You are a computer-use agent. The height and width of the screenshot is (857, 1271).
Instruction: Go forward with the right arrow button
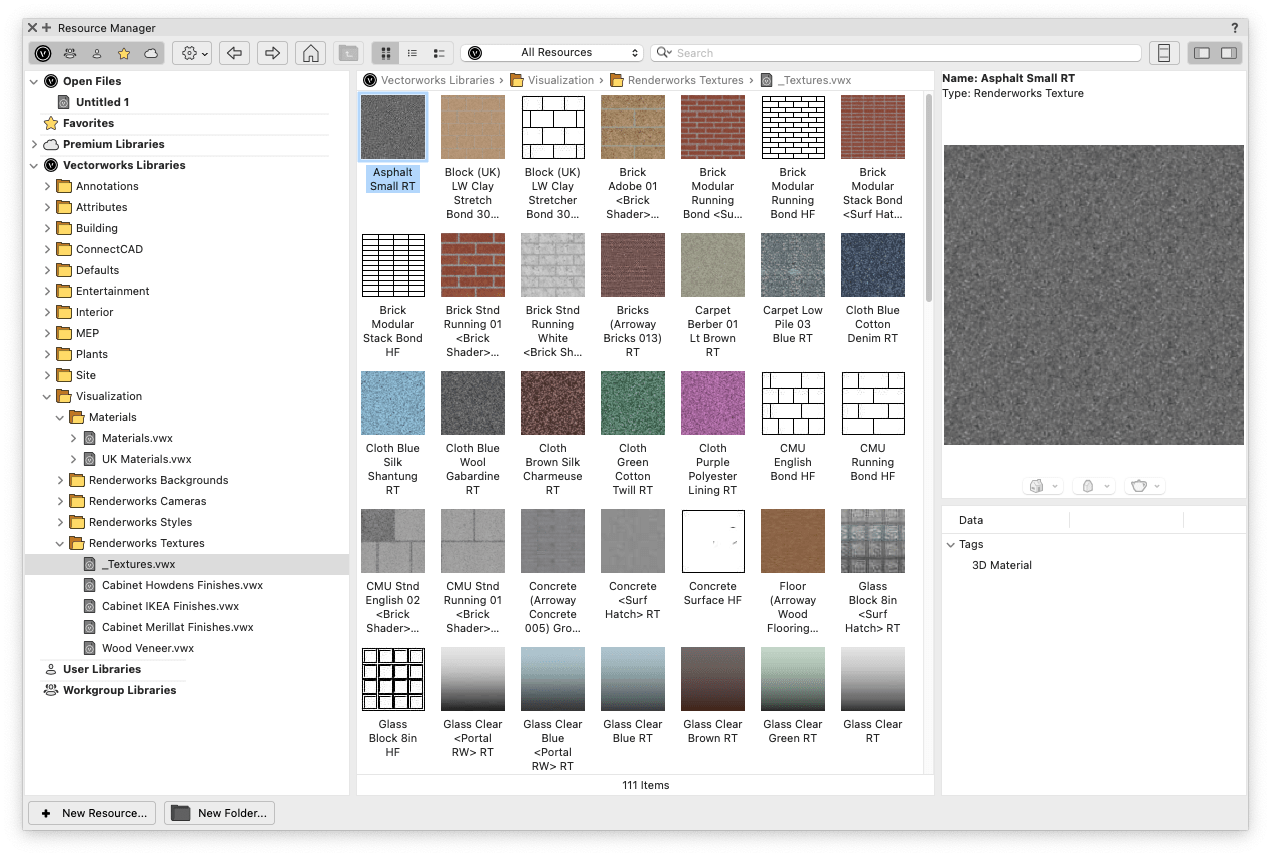pos(272,53)
